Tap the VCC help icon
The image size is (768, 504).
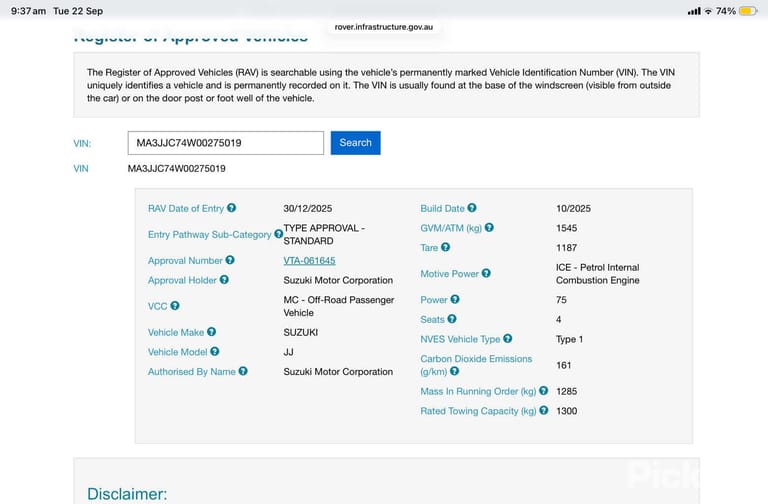coord(175,305)
